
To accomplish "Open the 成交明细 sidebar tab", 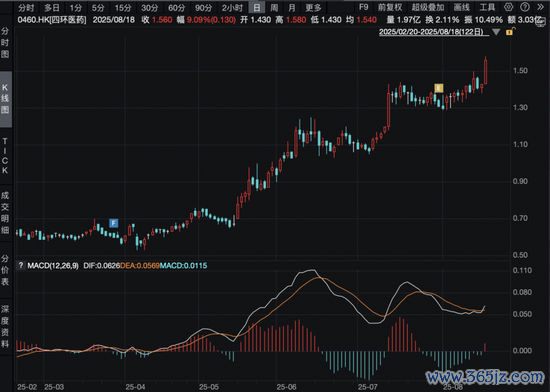I will click(5, 213).
